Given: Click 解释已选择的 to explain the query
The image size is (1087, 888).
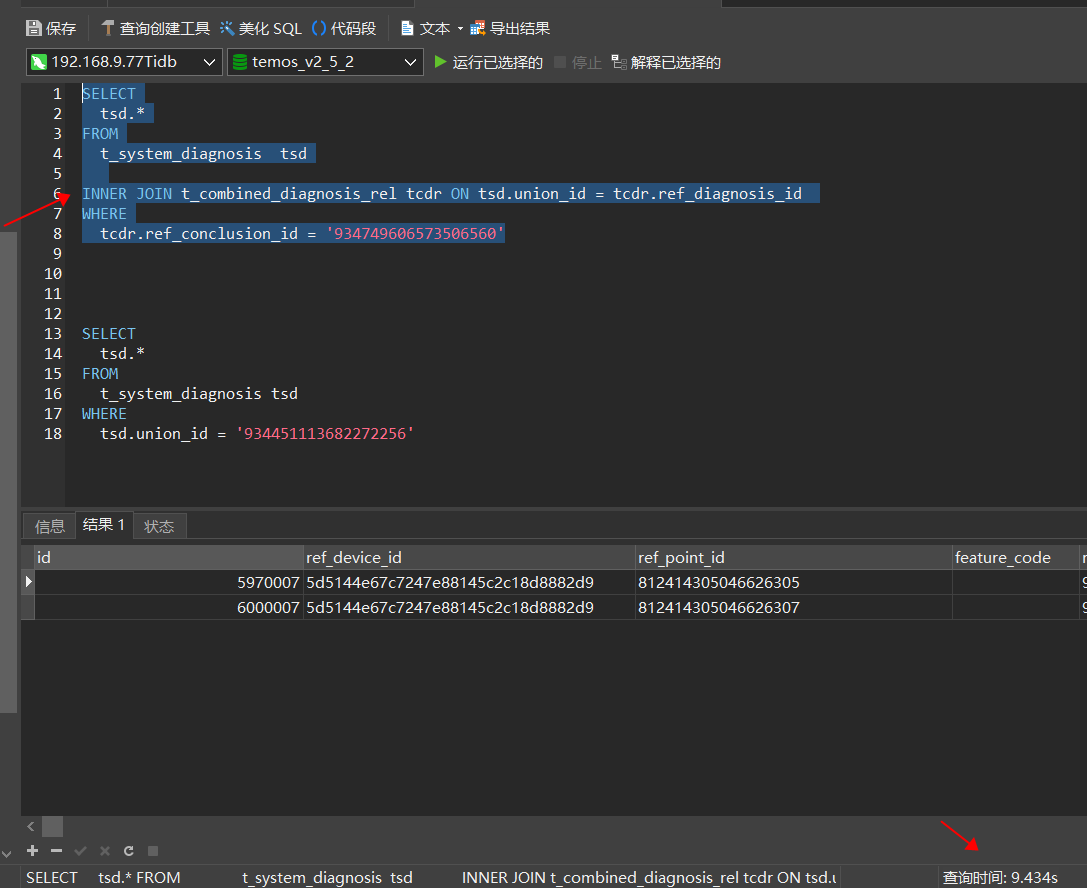Looking at the screenshot, I should coord(666,62).
